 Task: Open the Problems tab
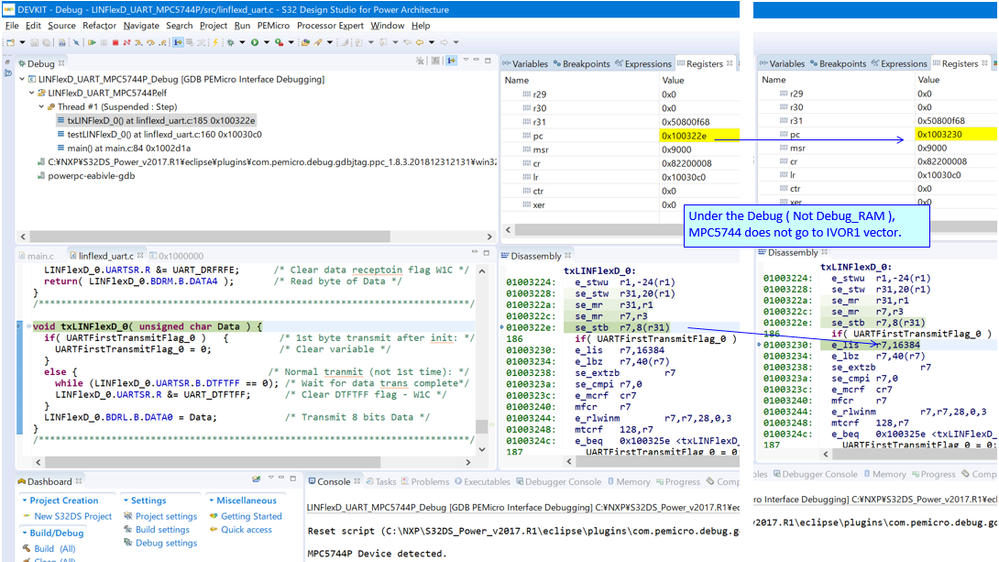tap(425, 482)
